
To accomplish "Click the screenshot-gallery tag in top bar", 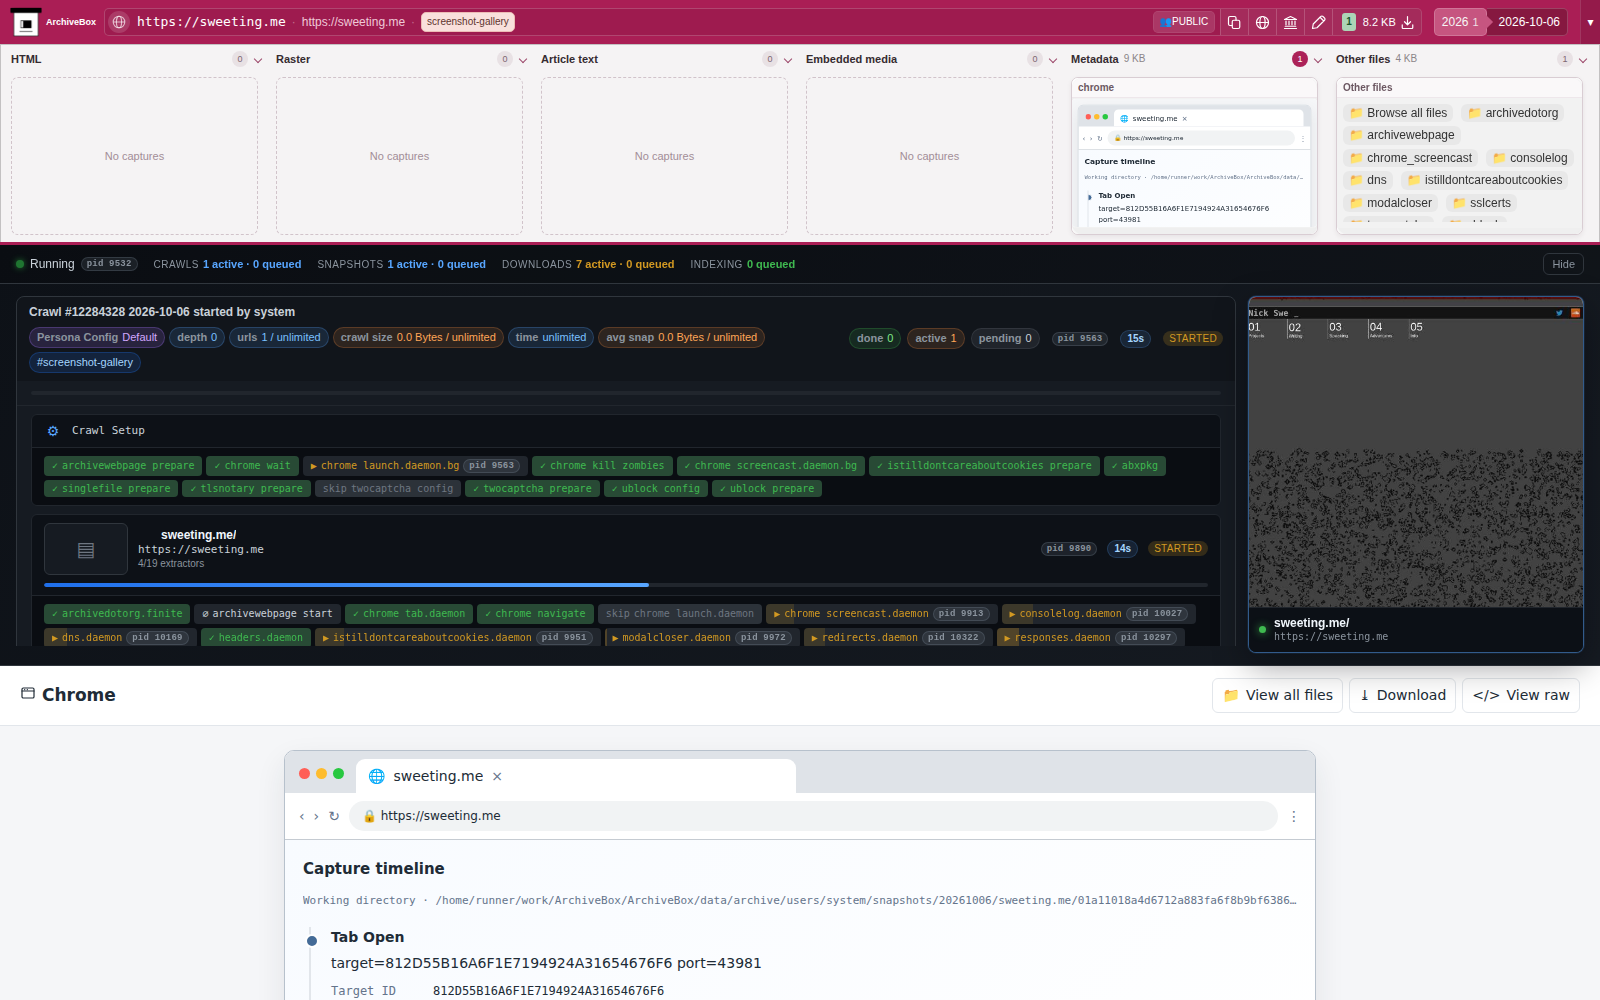I will [x=468, y=22].
